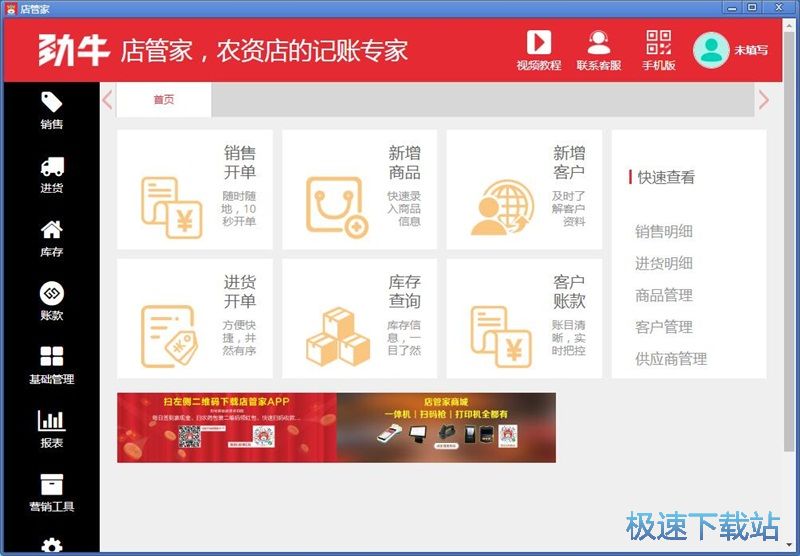The width and height of the screenshot is (800, 556).
Task: Open the 客户账款 card
Action: [x=524, y=319]
